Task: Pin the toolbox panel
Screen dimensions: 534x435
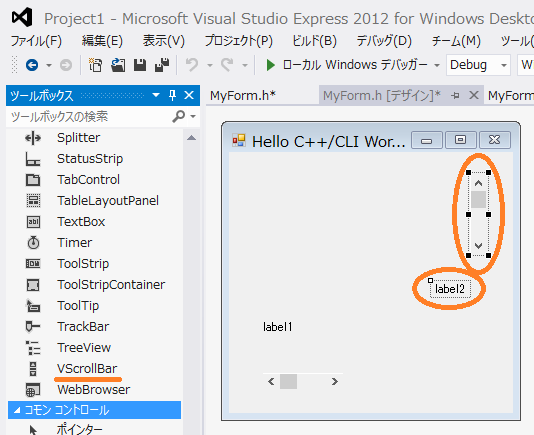Action: point(172,95)
